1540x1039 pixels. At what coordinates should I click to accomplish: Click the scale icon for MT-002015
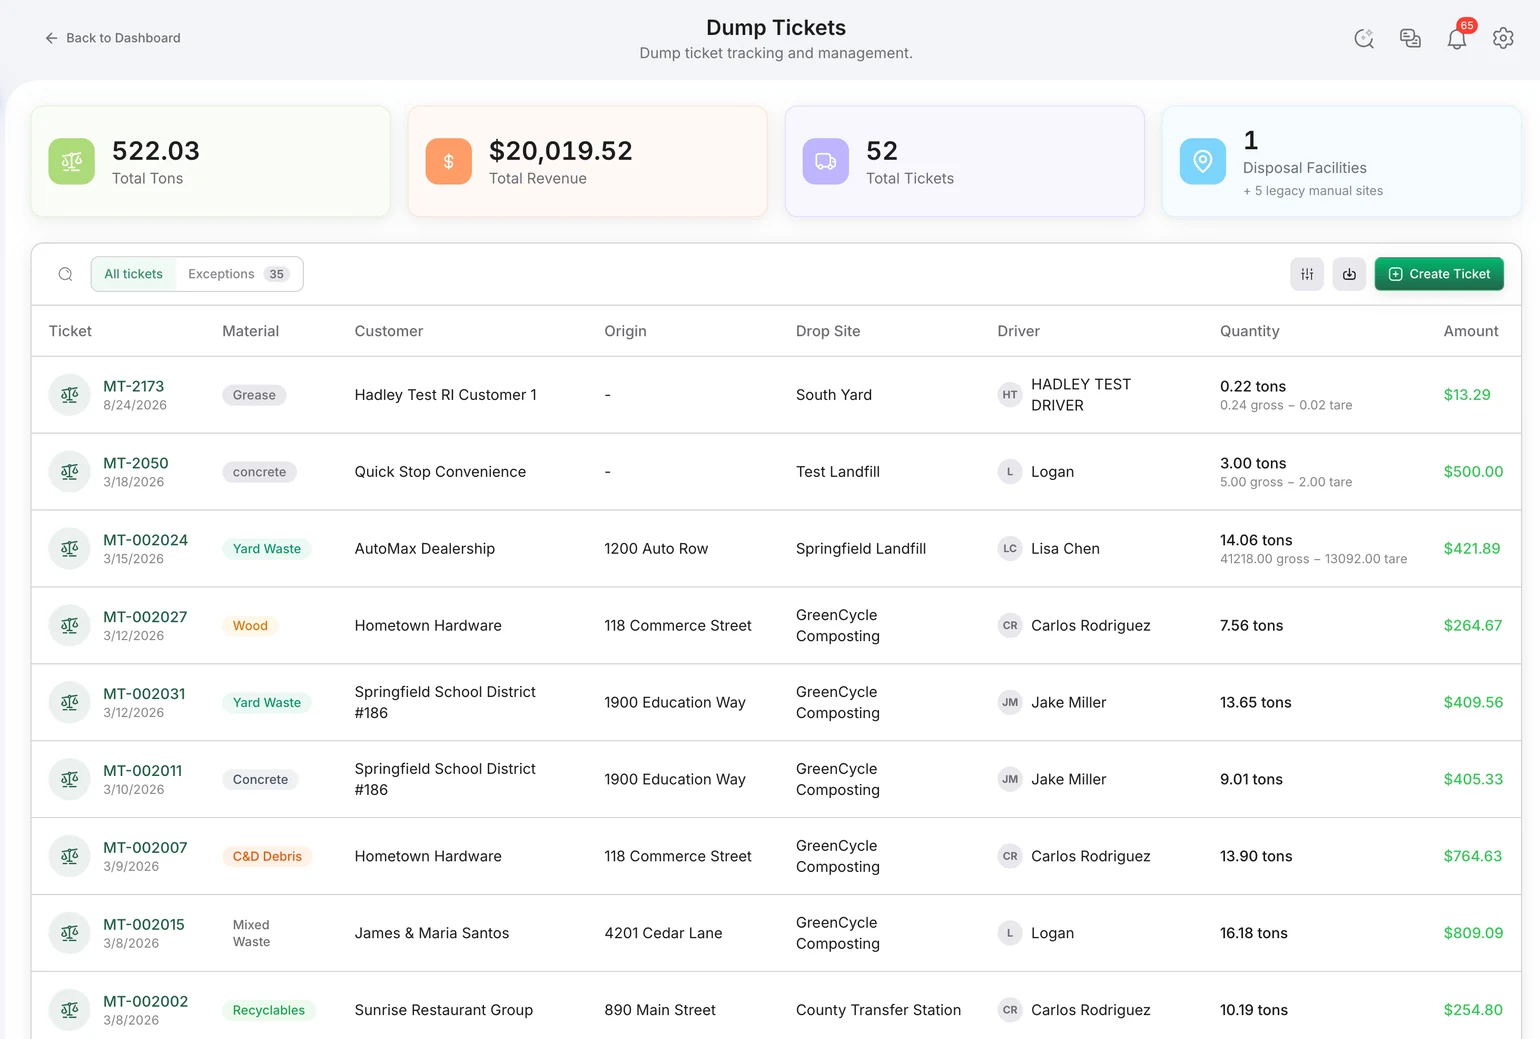70,933
